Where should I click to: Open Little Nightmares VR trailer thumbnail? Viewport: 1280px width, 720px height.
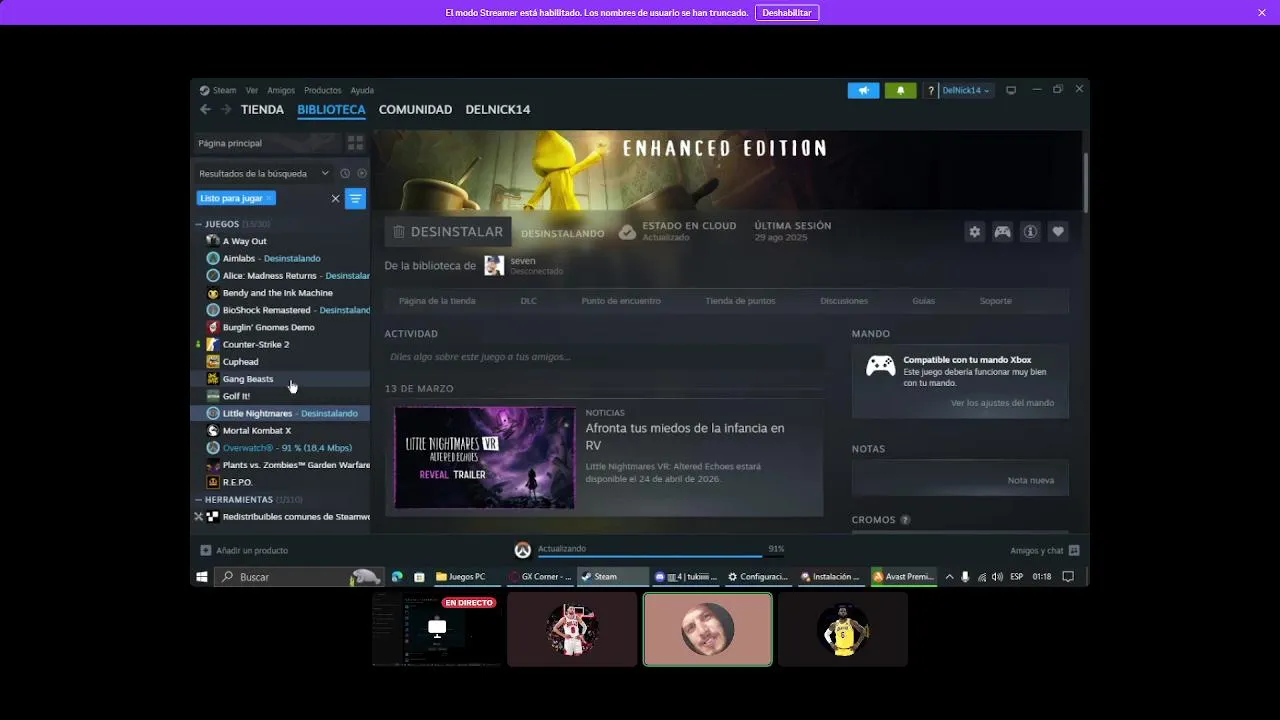tap(485, 457)
